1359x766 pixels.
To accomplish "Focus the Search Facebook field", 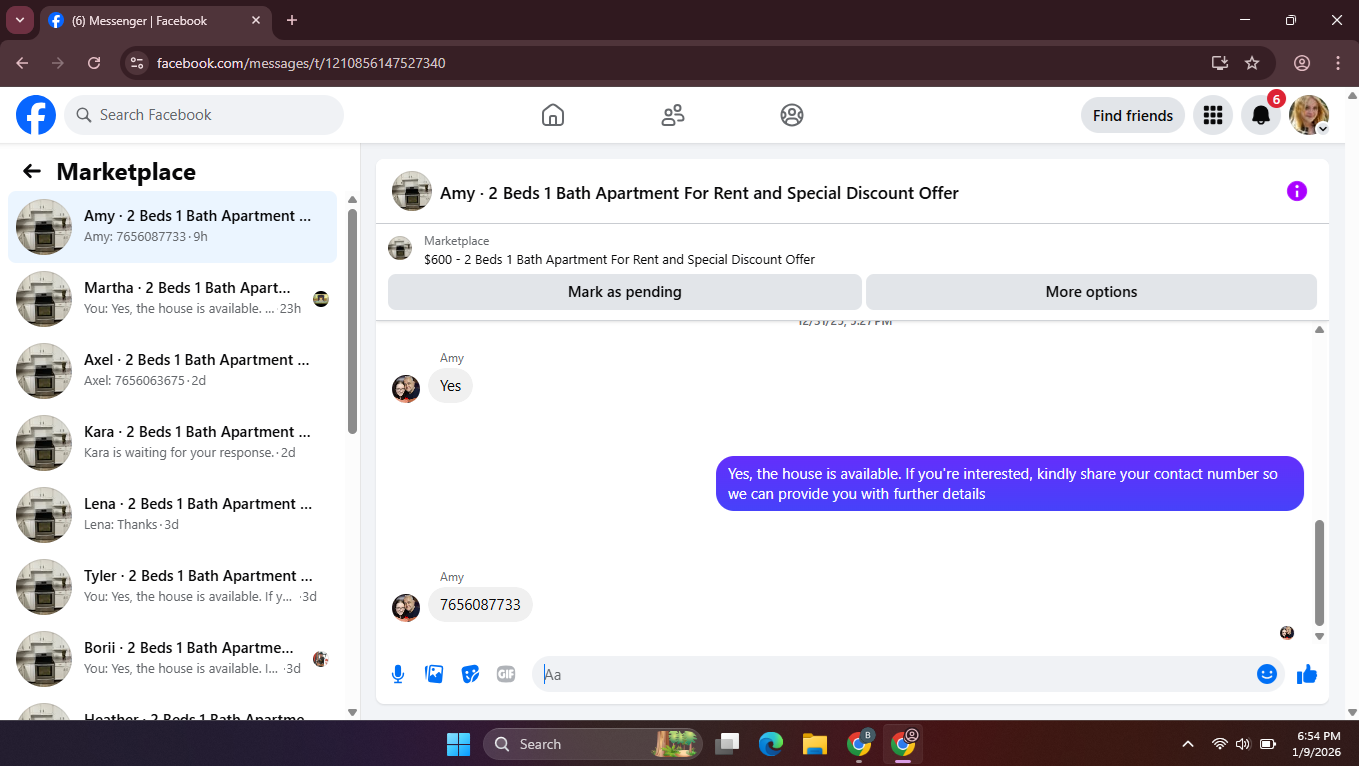I will [204, 115].
